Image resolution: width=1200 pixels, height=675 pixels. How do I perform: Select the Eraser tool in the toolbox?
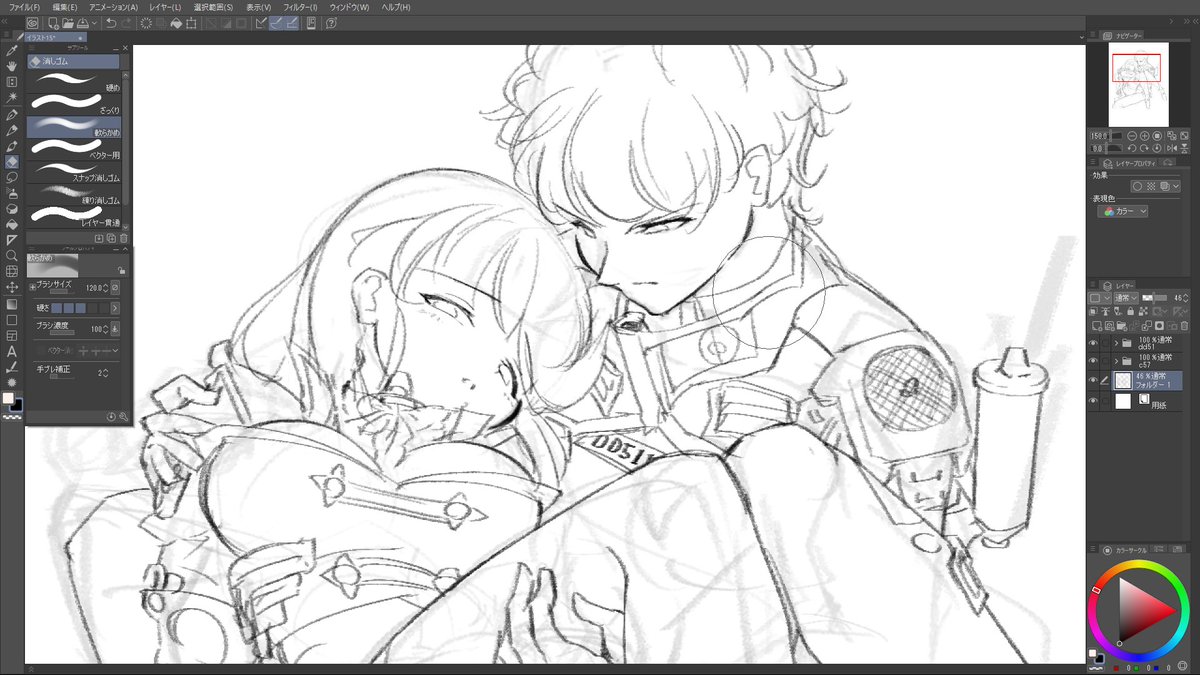point(12,161)
